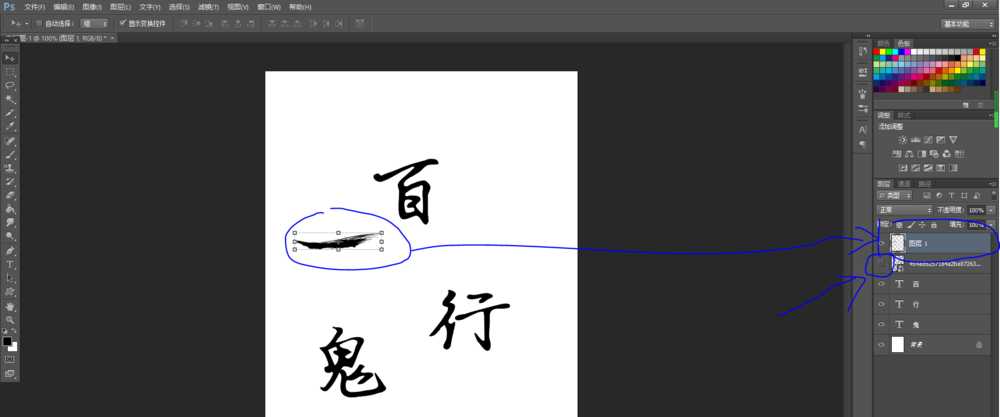The height and width of the screenshot is (417, 1000).
Task: Select the Horizontal Type tool
Action: pos(10,265)
